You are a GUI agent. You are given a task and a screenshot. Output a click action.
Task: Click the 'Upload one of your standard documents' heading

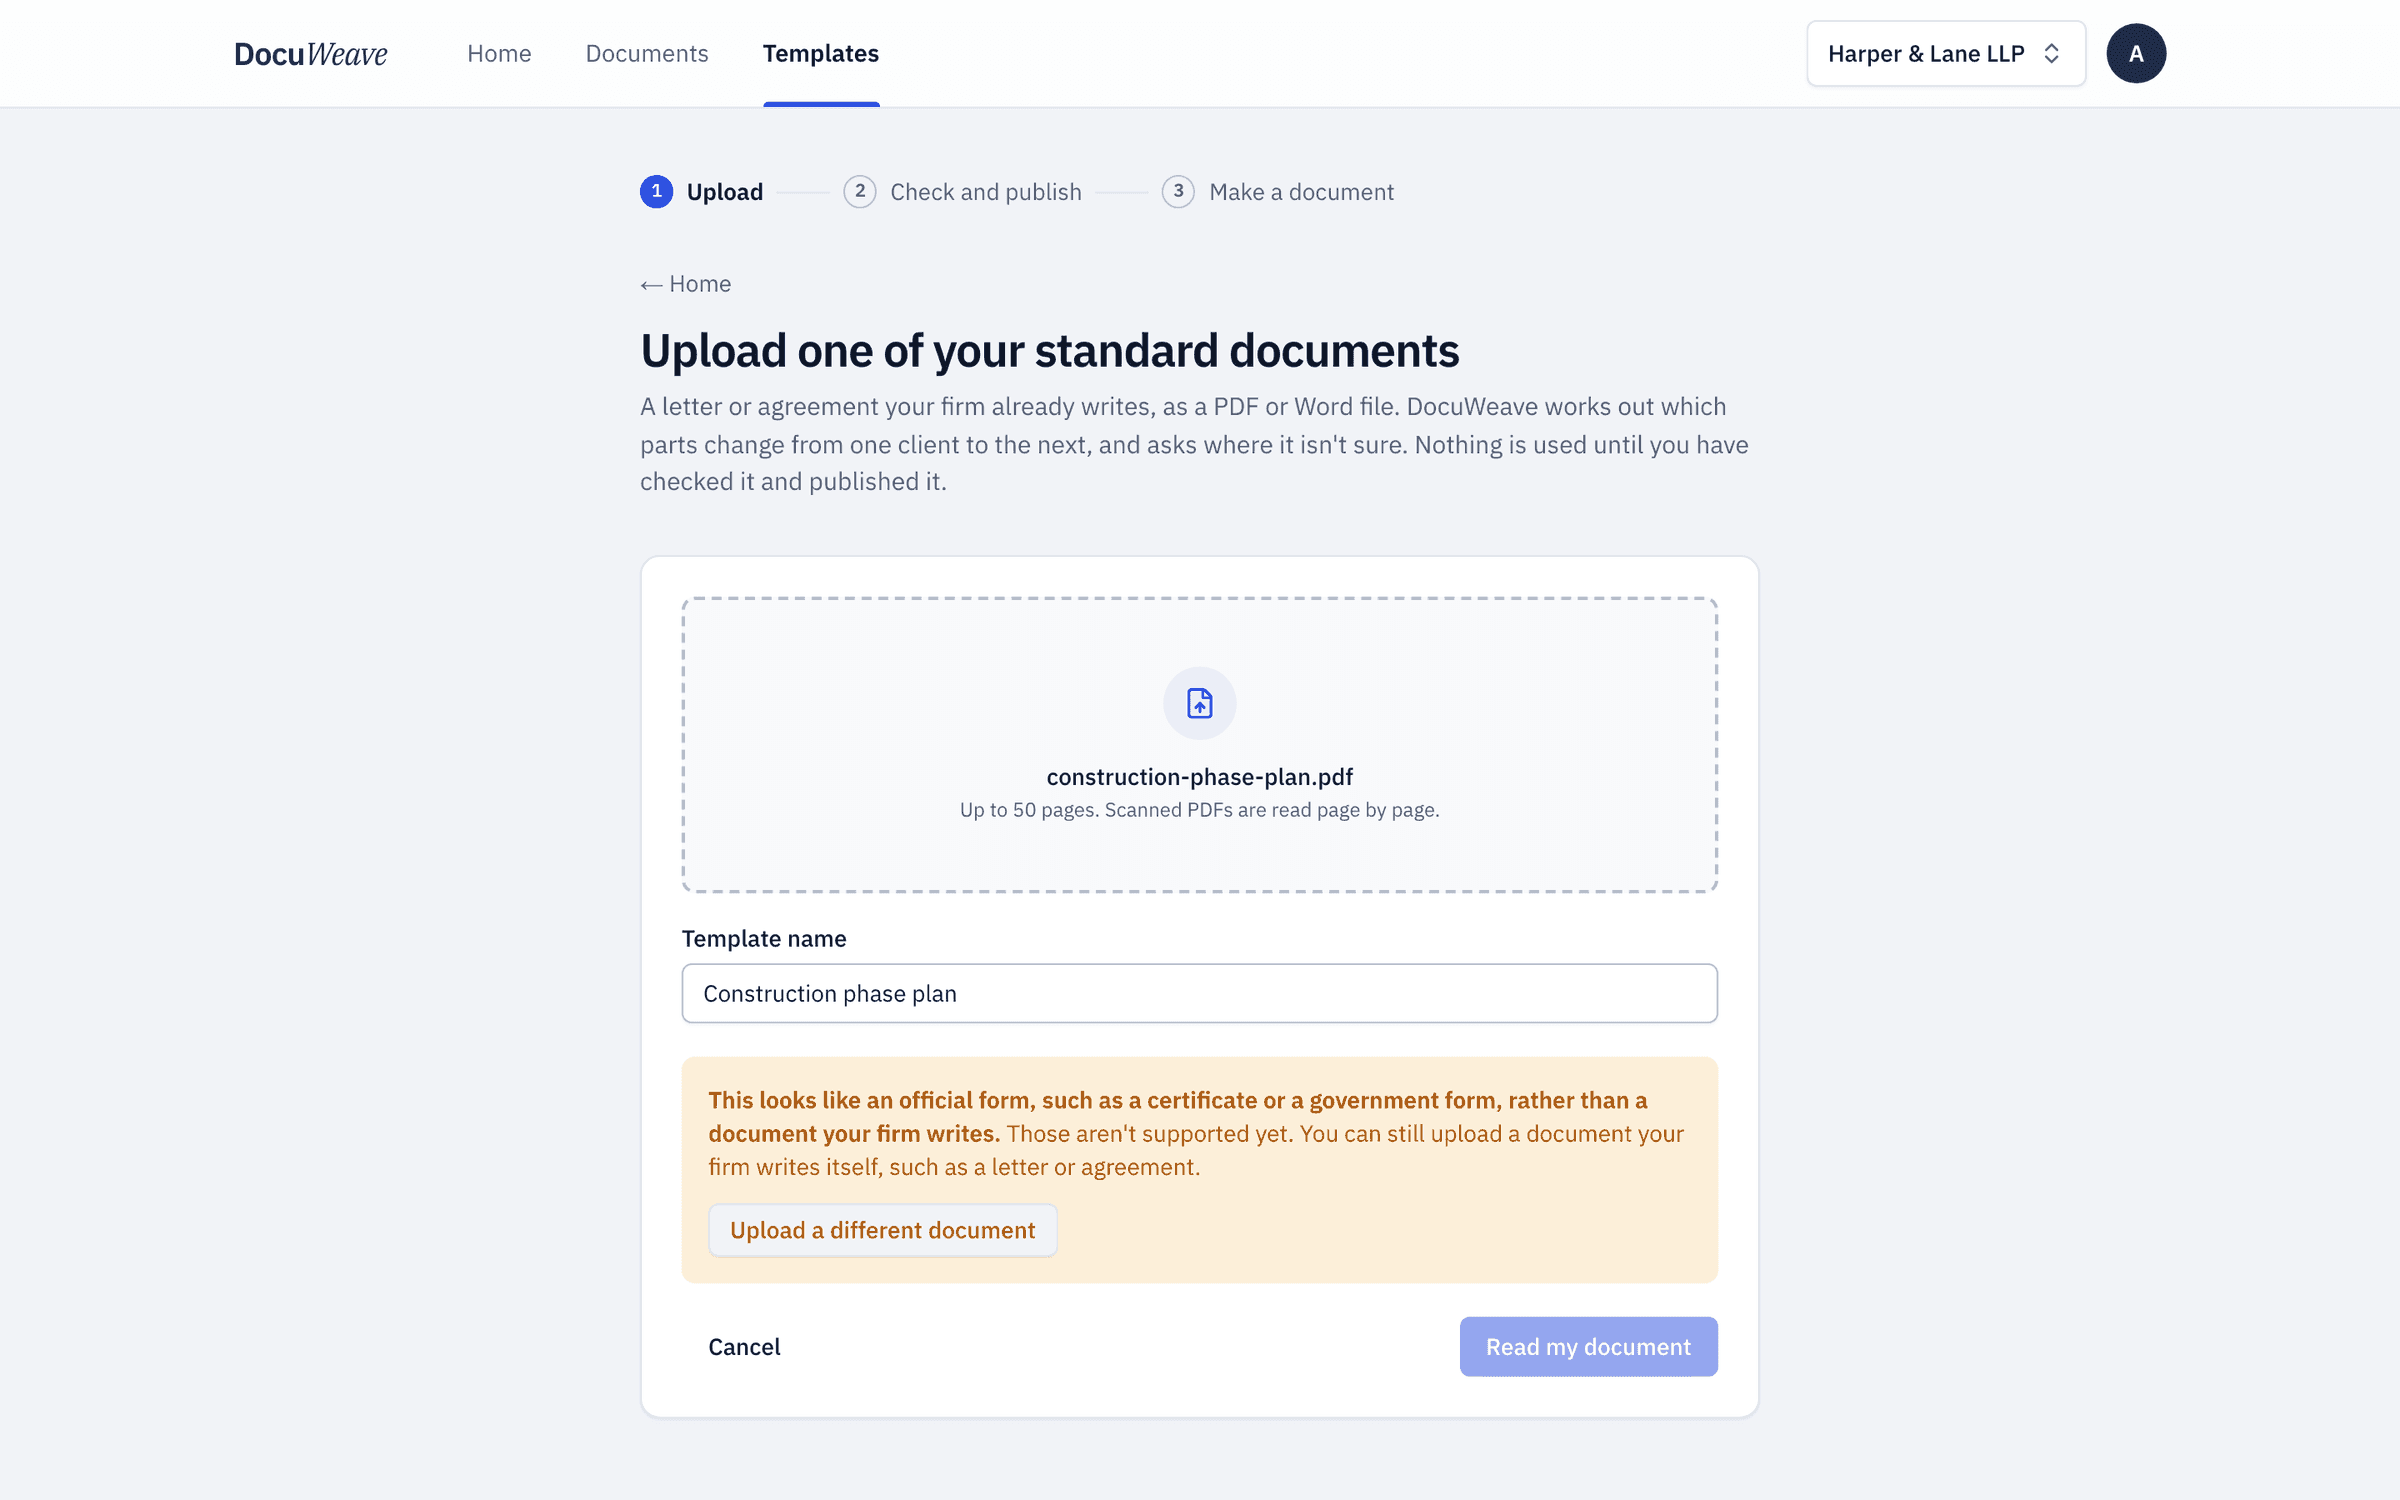tap(1050, 351)
